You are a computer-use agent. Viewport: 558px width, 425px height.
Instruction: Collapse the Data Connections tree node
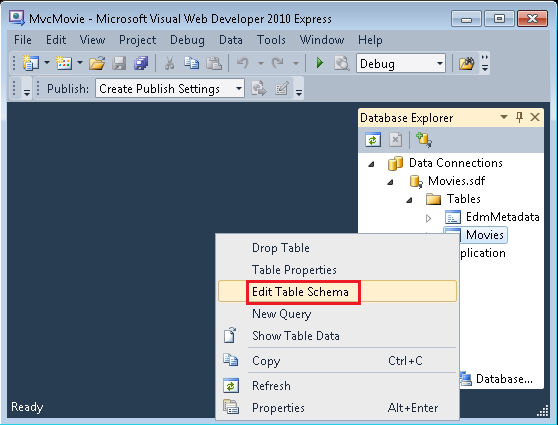coord(372,164)
